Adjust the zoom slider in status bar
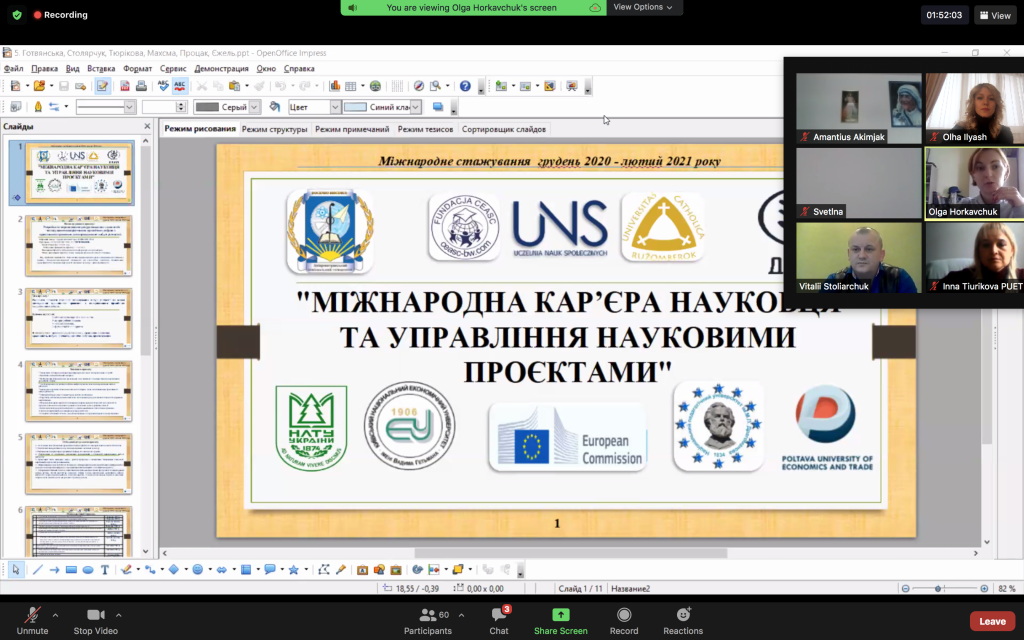 [938, 588]
